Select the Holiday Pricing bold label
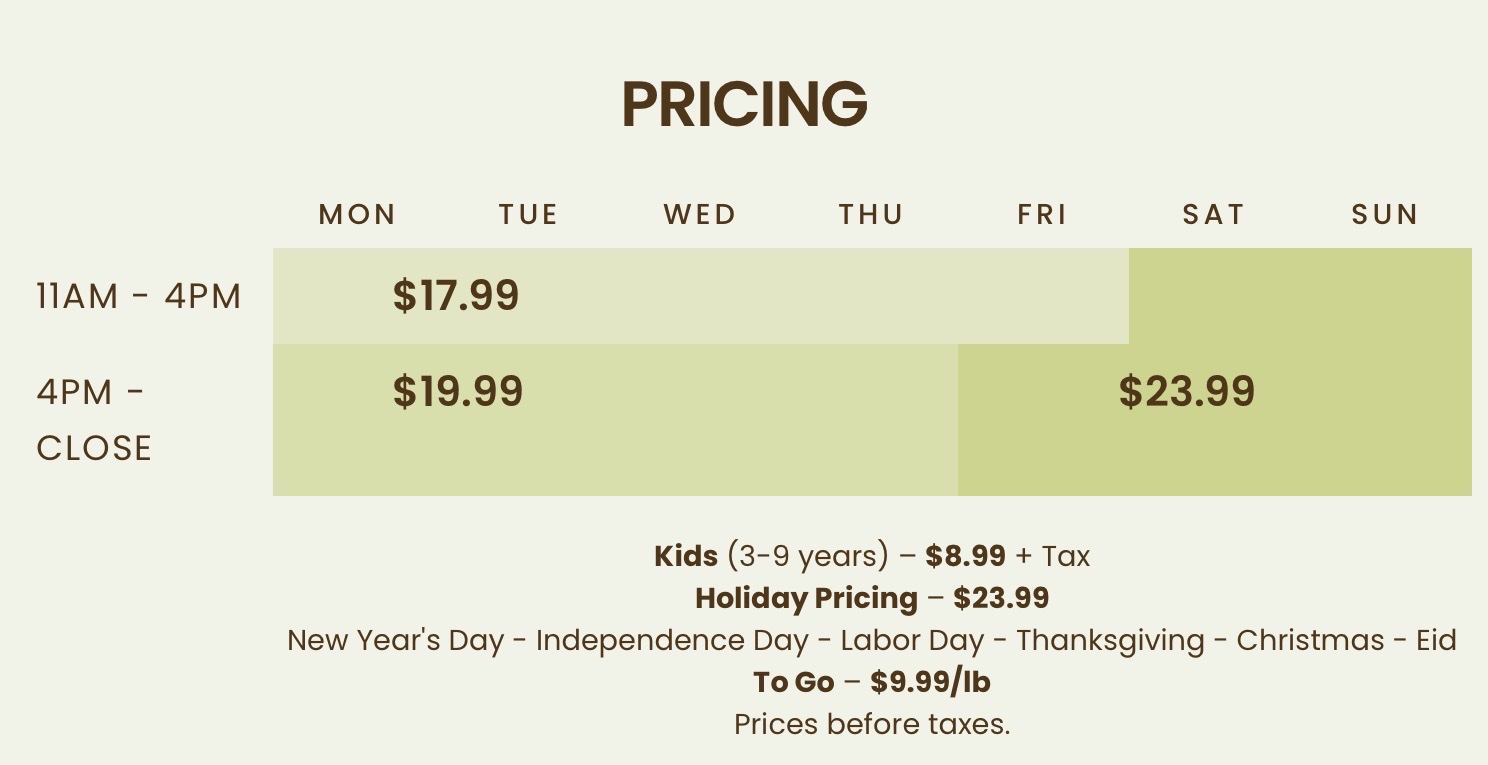 806,598
